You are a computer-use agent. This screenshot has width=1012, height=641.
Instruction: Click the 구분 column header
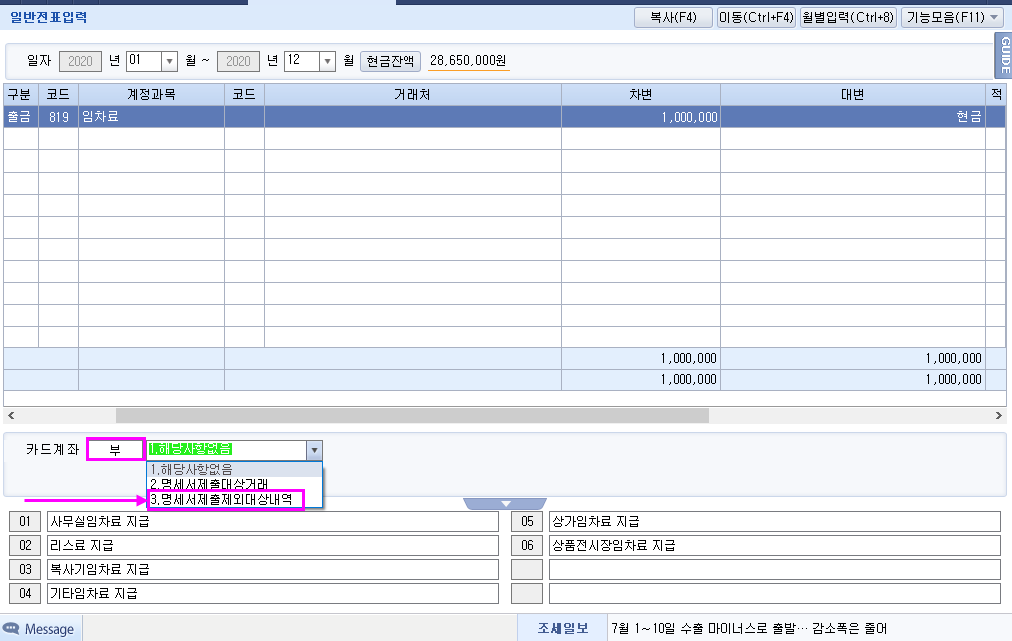(x=21, y=95)
